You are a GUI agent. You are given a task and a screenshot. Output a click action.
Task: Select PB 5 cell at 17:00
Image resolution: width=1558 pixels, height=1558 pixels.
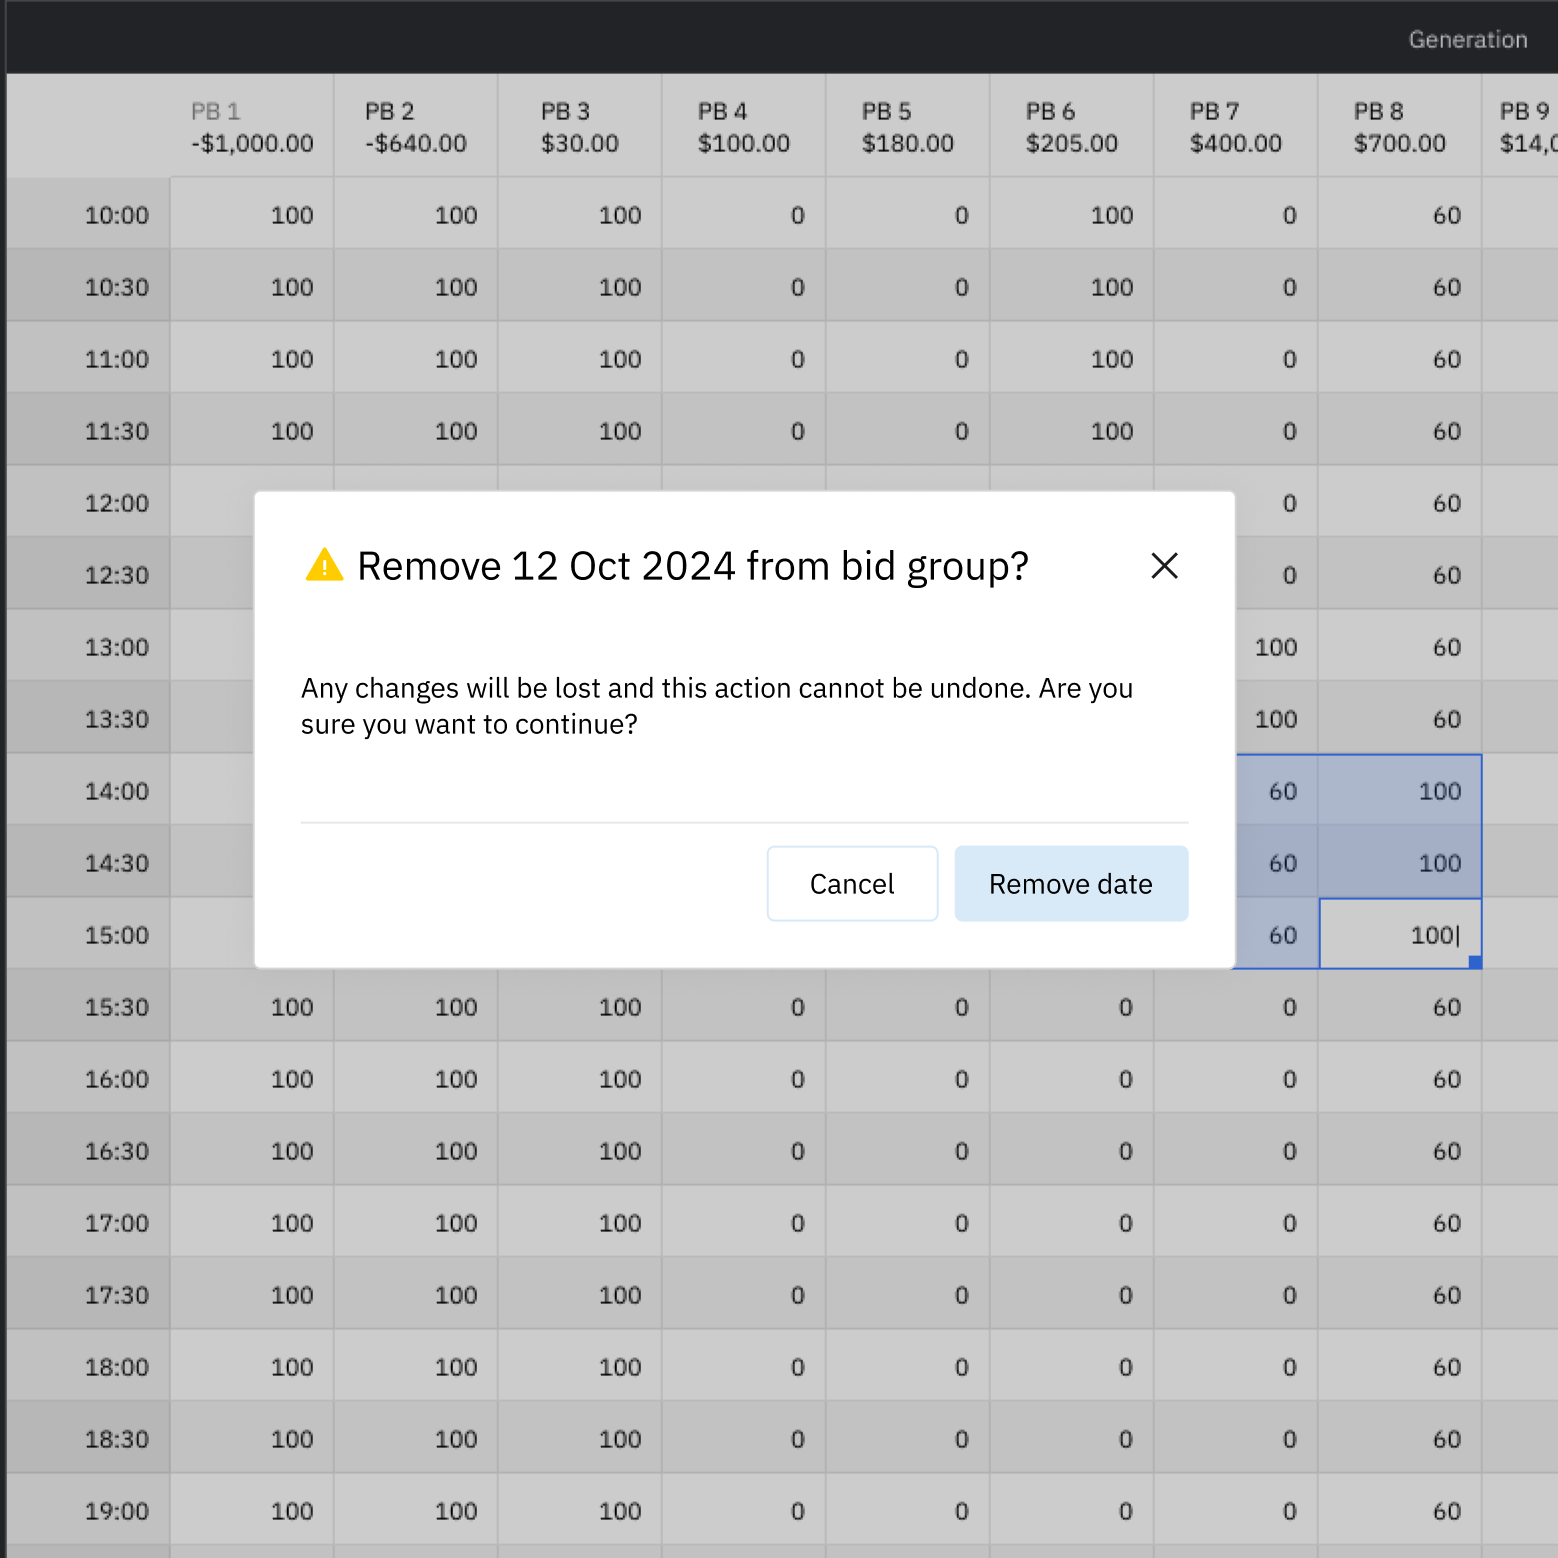[x=908, y=1223]
